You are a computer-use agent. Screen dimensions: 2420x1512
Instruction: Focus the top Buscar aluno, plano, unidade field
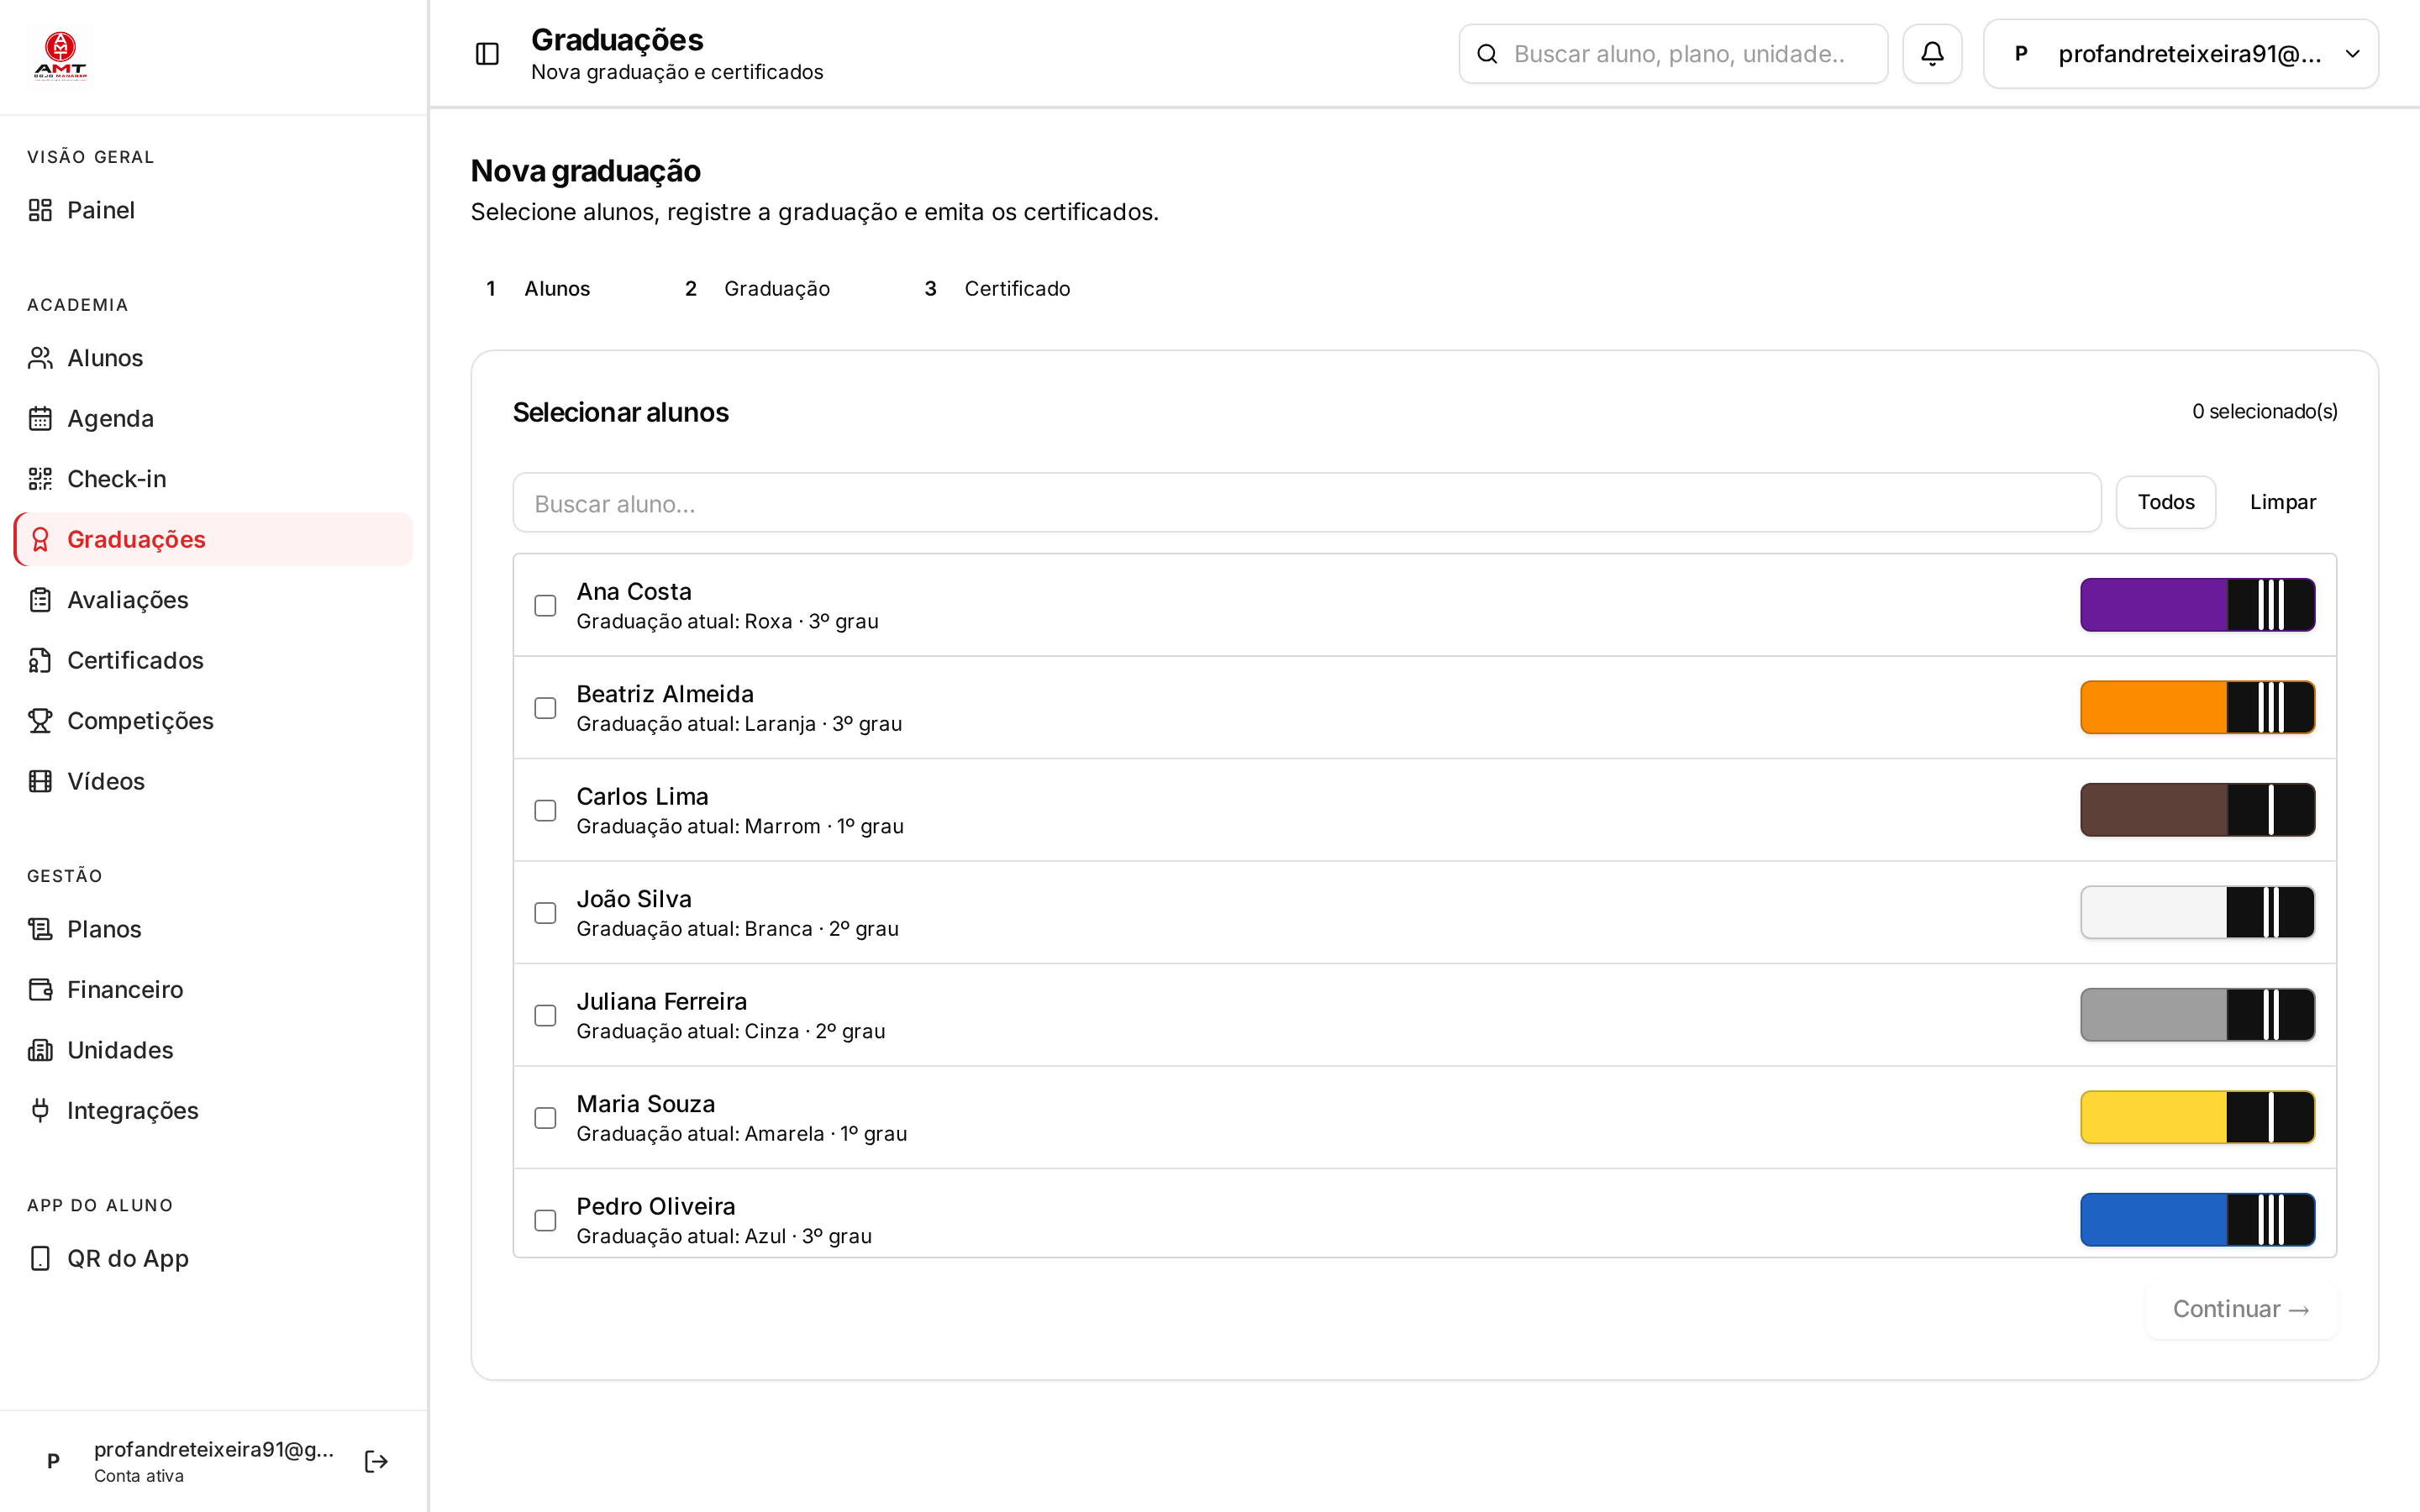(1673, 54)
